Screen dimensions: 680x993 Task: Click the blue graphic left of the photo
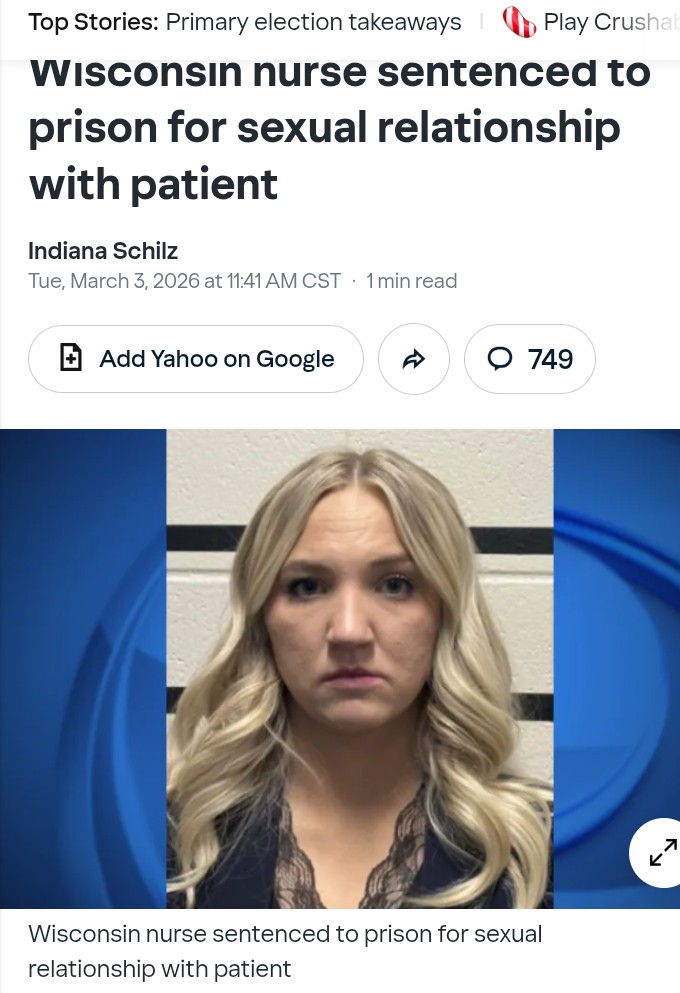coord(83,669)
